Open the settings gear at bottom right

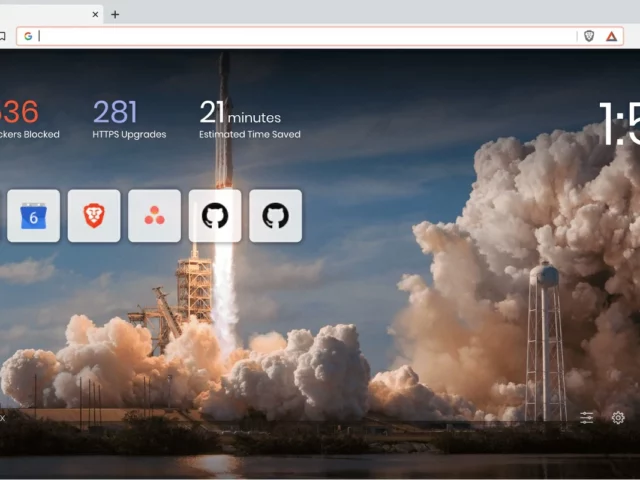(618, 418)
